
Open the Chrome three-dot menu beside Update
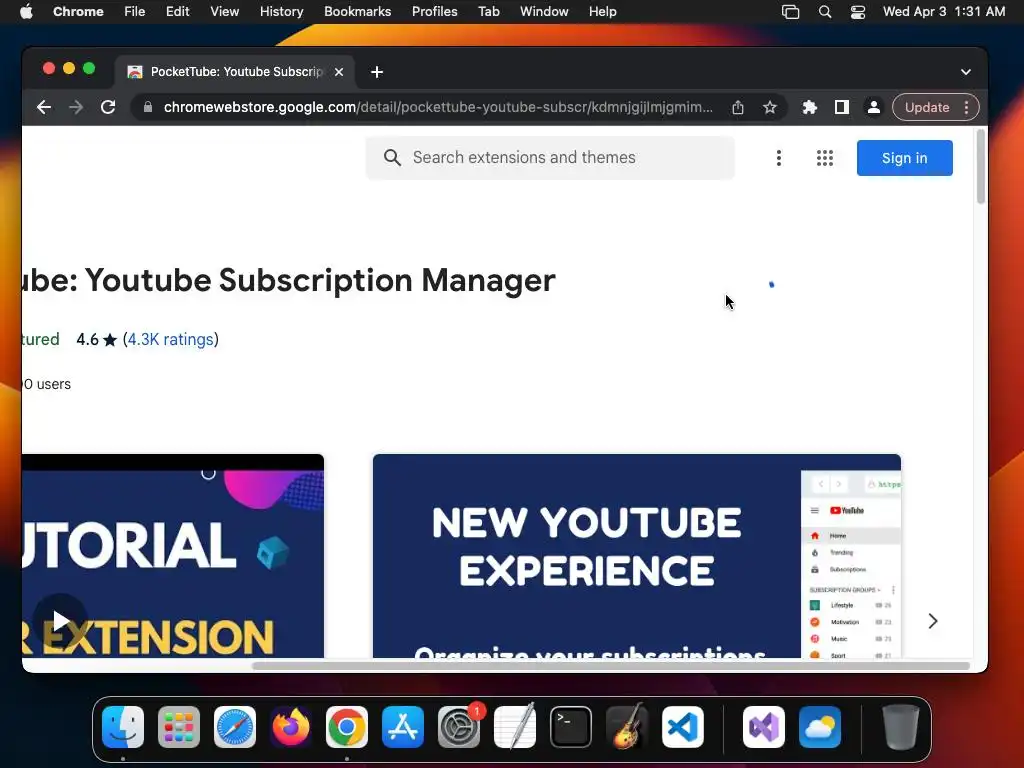point(967,107)
